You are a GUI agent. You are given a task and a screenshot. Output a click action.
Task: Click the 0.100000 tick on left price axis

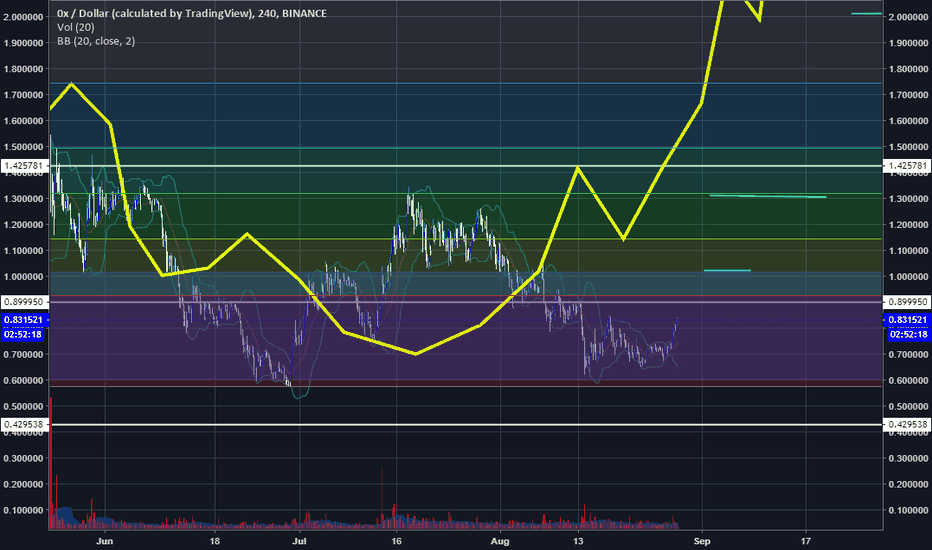tap(23, 510)
